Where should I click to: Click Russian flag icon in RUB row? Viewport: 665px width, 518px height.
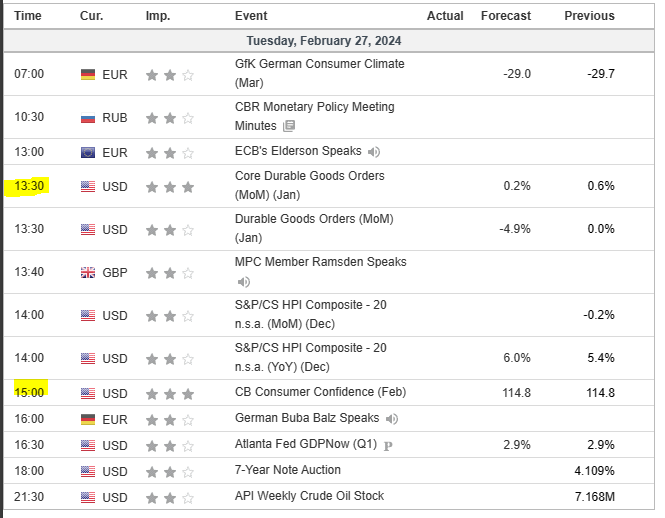pos(88,117)
